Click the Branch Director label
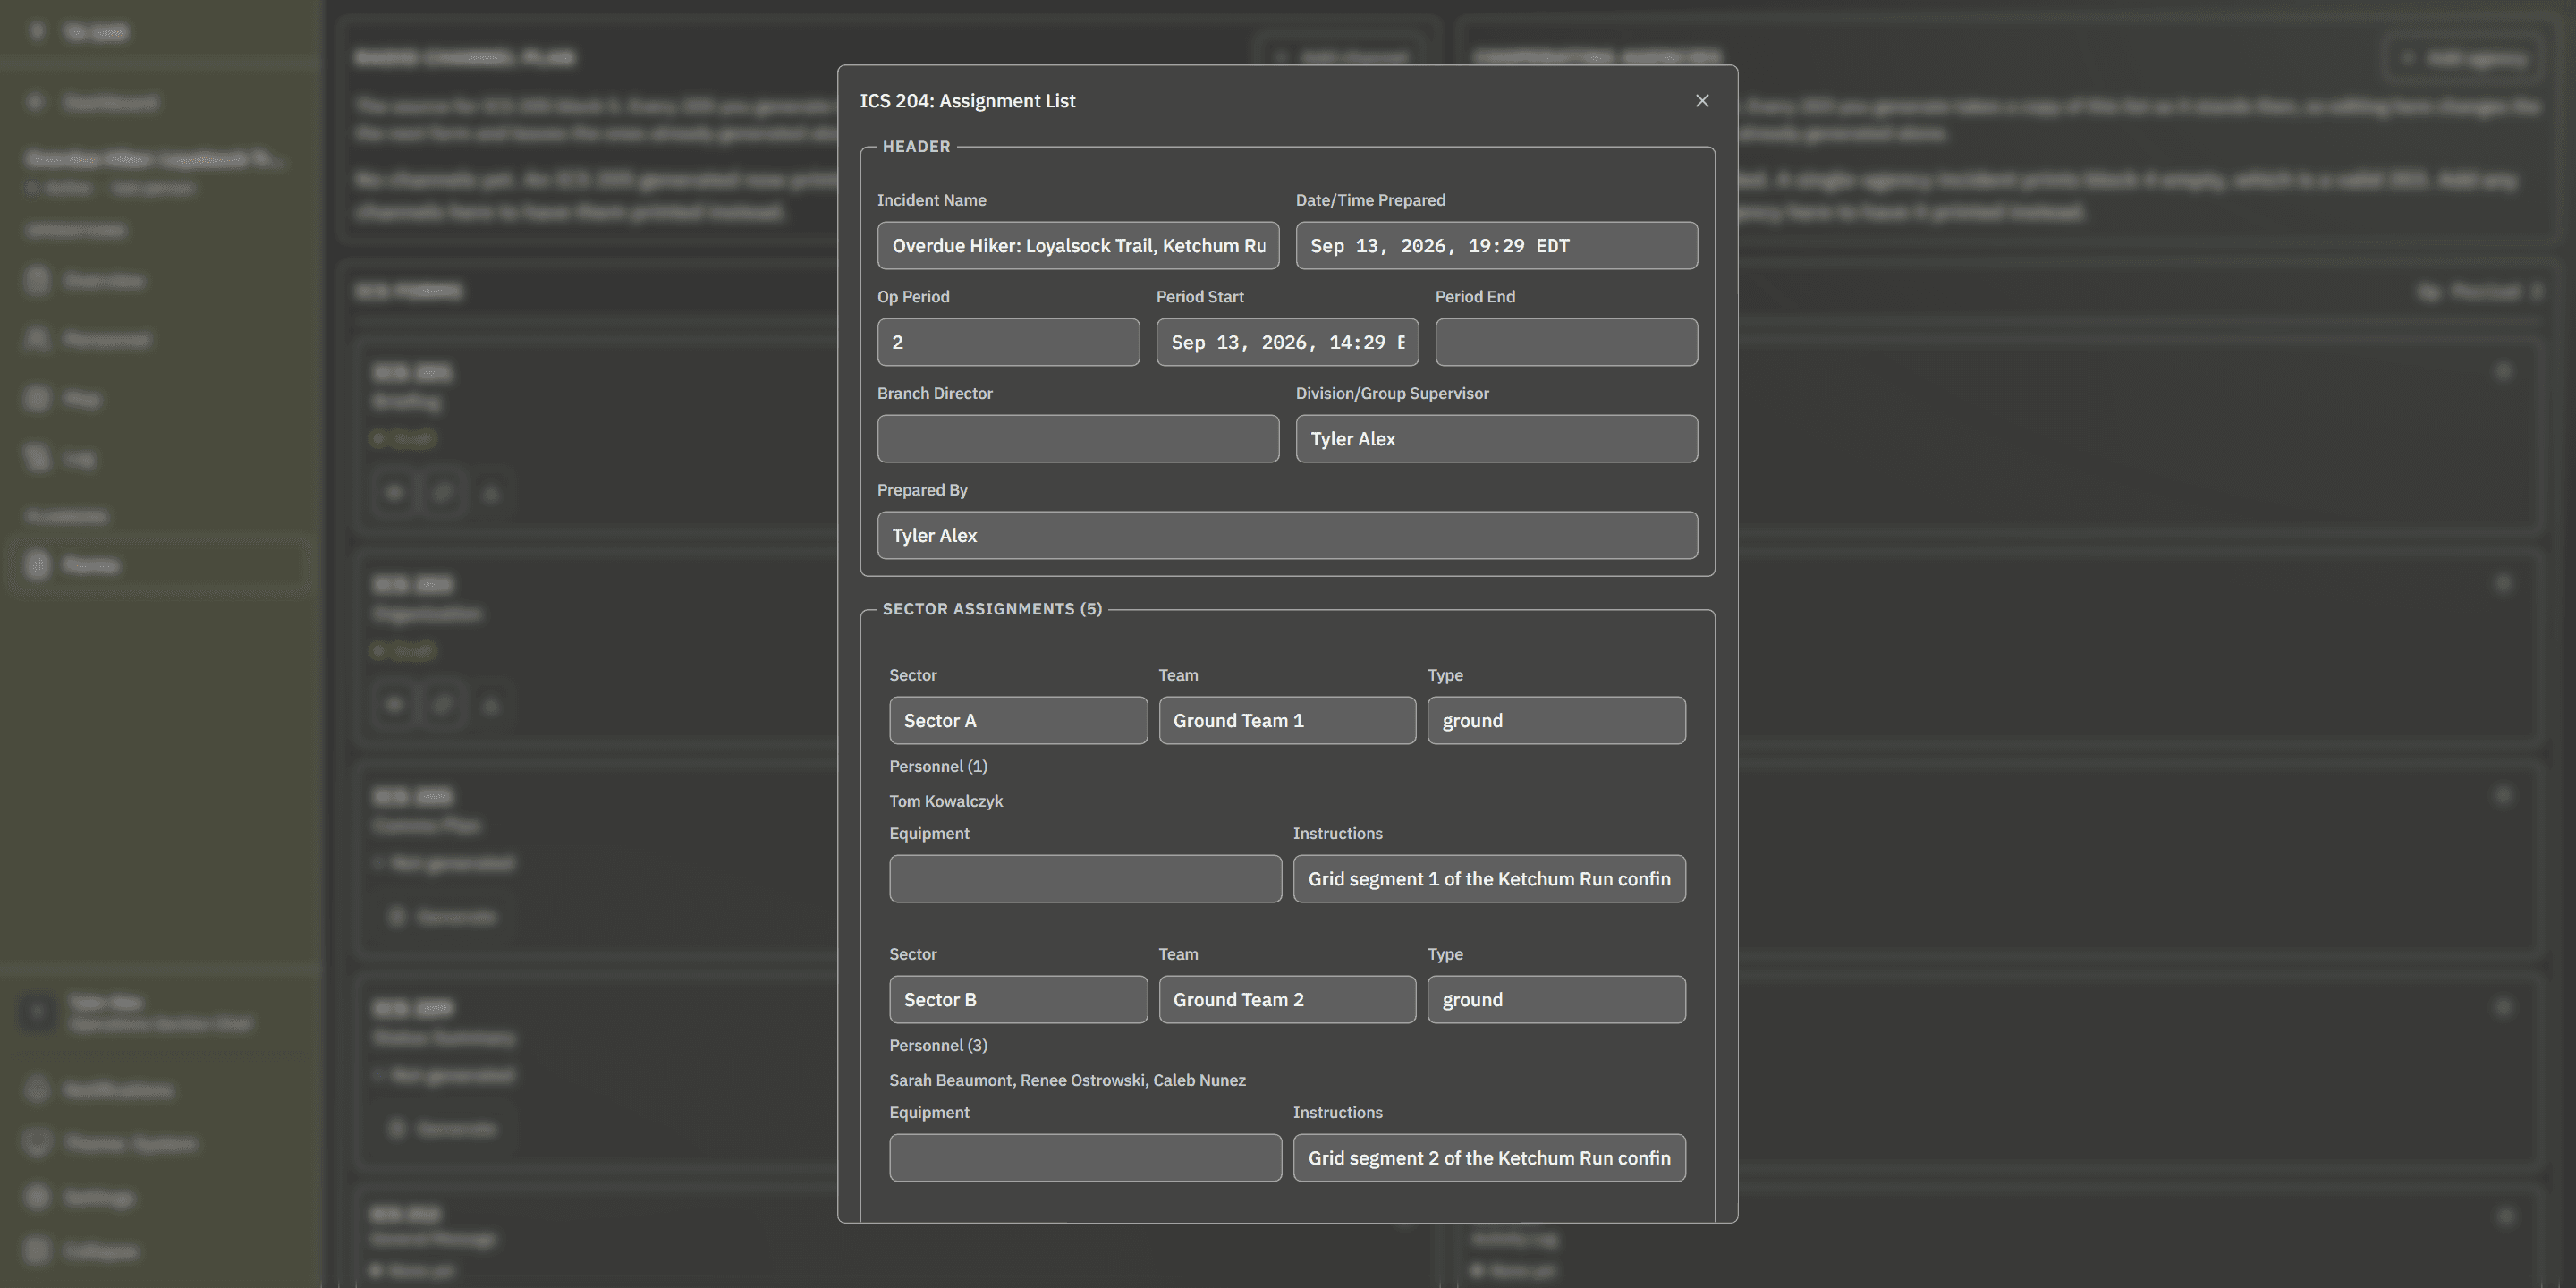 pyautogui.click(x=935, y=393)
